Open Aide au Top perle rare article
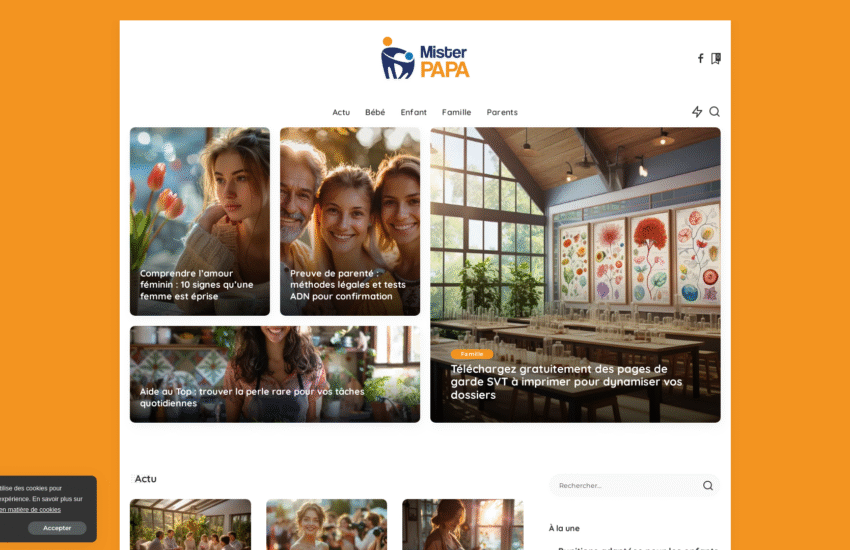850x550 pixels. (252, 397)
